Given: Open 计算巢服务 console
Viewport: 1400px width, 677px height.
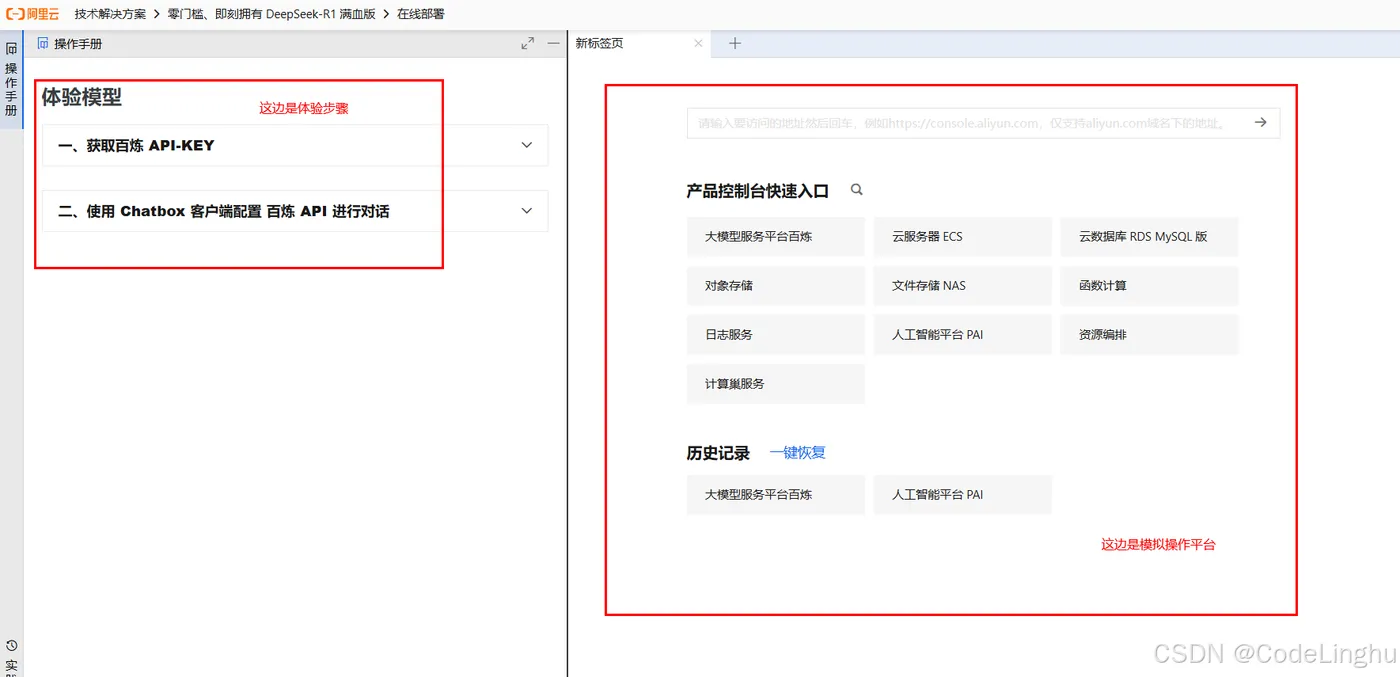Looking at the screenshot, I should click(776, 384).
